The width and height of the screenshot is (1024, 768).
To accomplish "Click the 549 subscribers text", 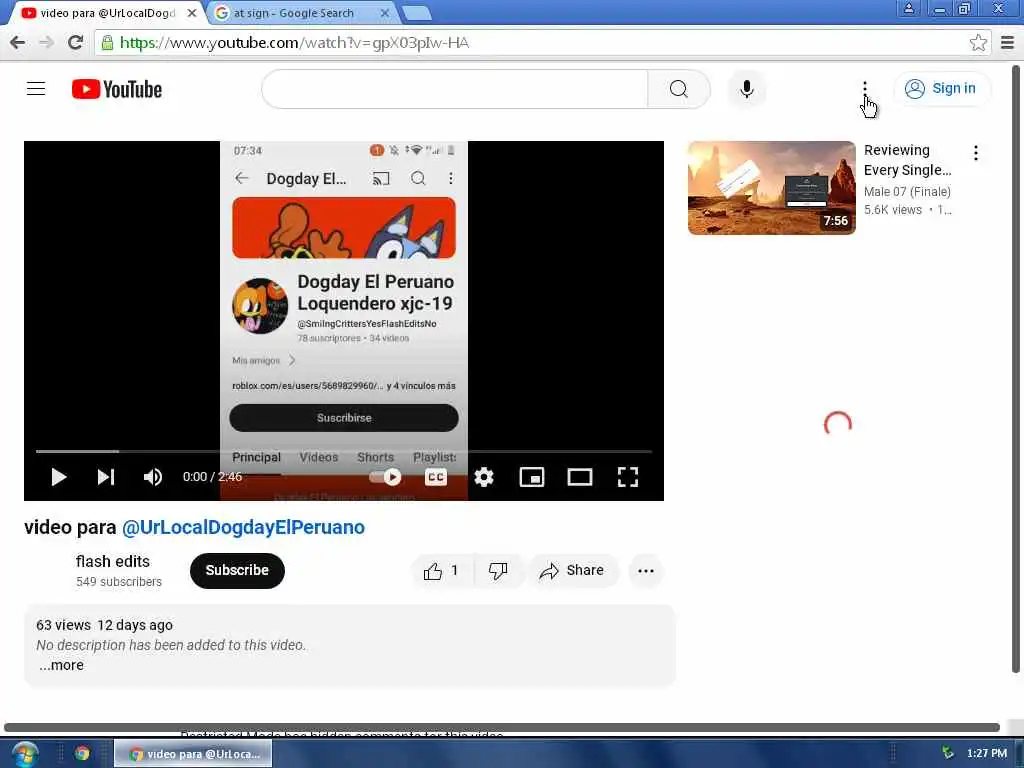I will click(x=119, y=581).
